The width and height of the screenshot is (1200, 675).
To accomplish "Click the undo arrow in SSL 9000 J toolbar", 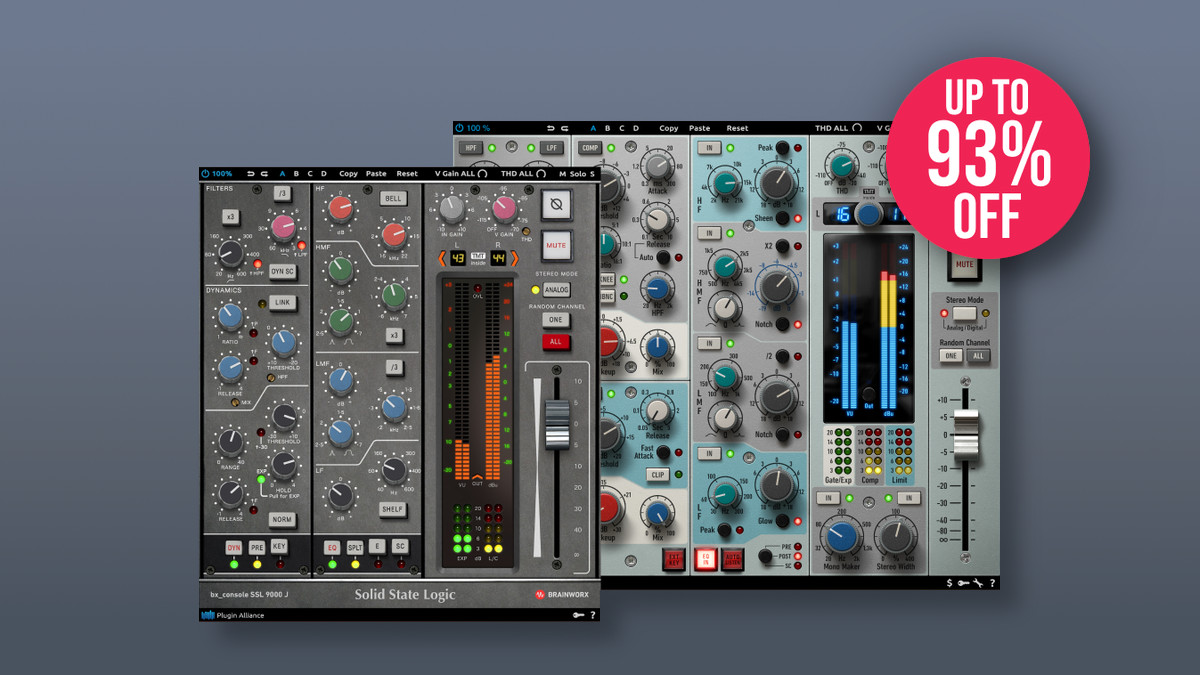I will (x=250, y=174).
